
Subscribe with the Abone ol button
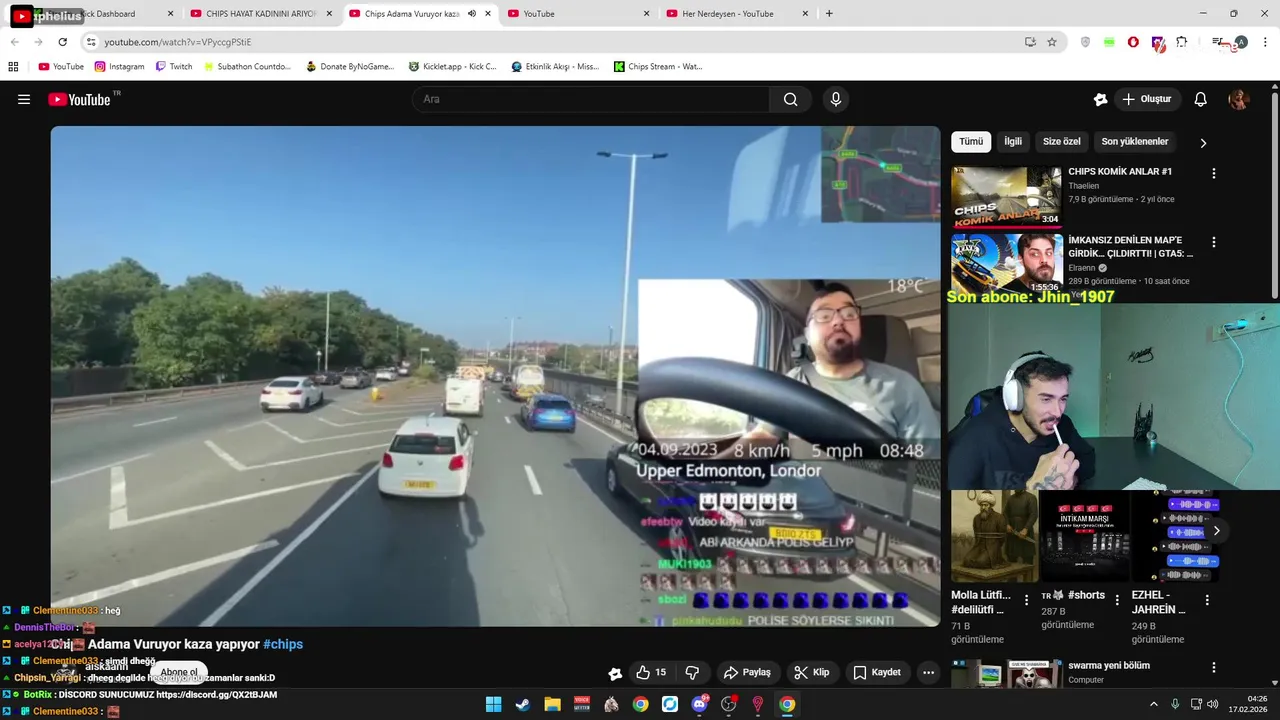coord(179,672)
